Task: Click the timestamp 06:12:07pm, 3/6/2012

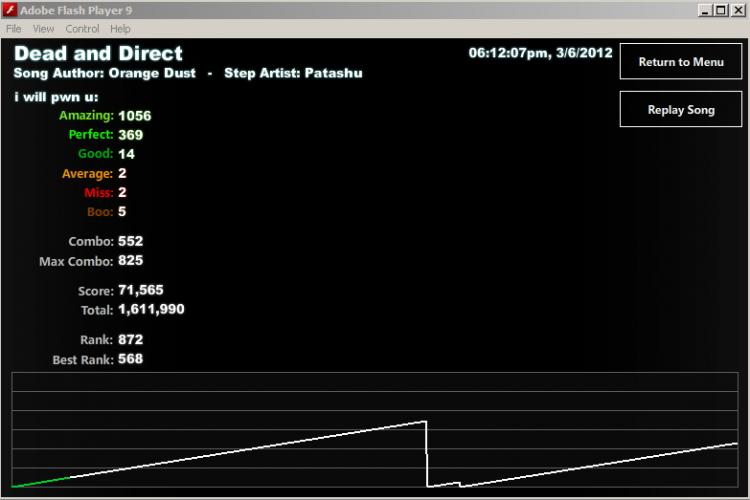Action: 540,53
